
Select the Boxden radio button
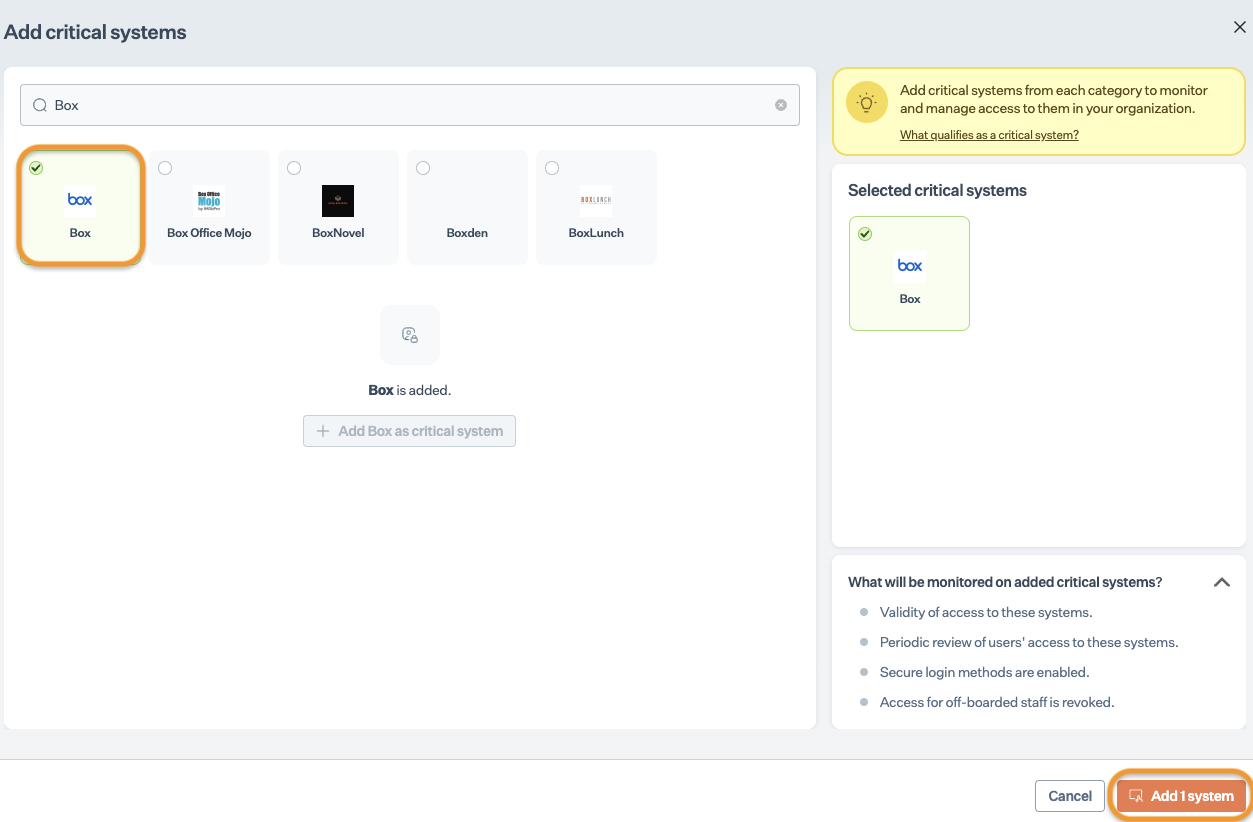[423, 168]
